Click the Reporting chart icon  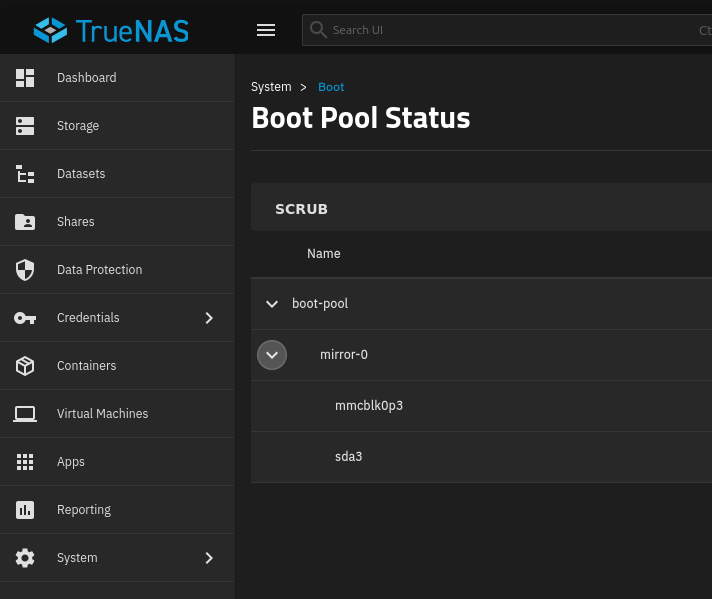click(25, 510)
